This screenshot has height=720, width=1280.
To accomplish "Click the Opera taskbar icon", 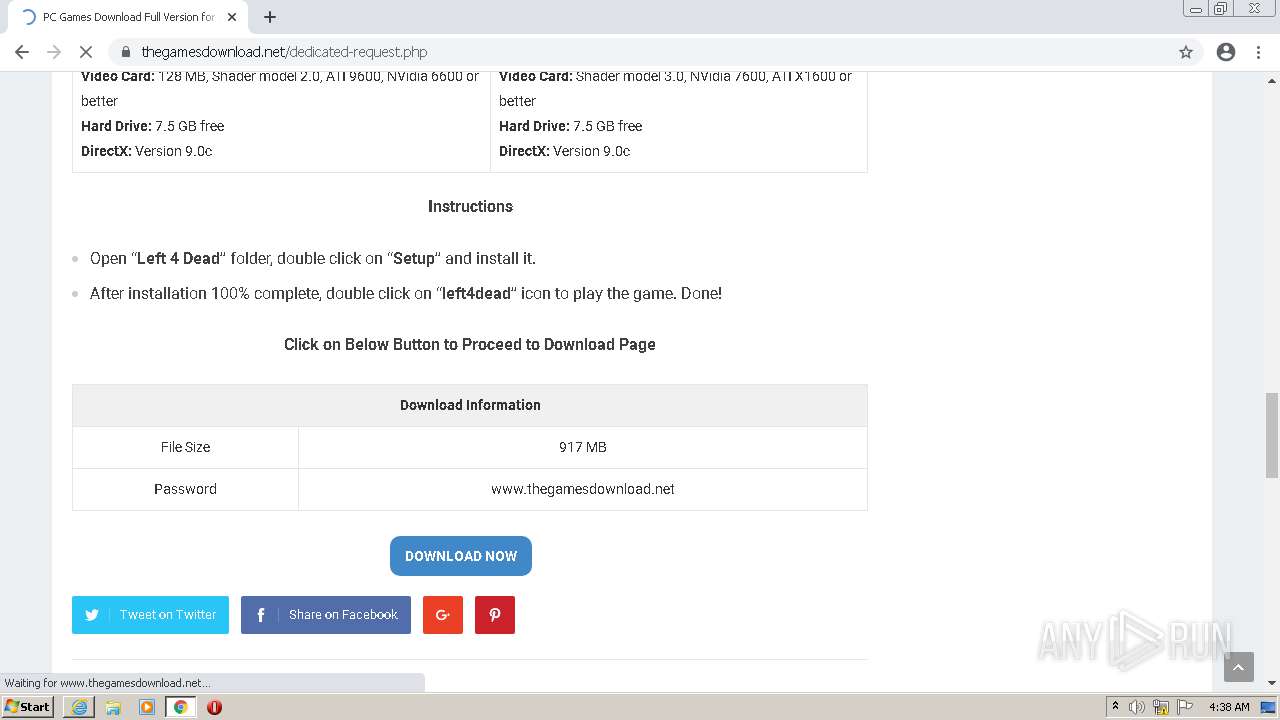I will (x=214, y=707).
